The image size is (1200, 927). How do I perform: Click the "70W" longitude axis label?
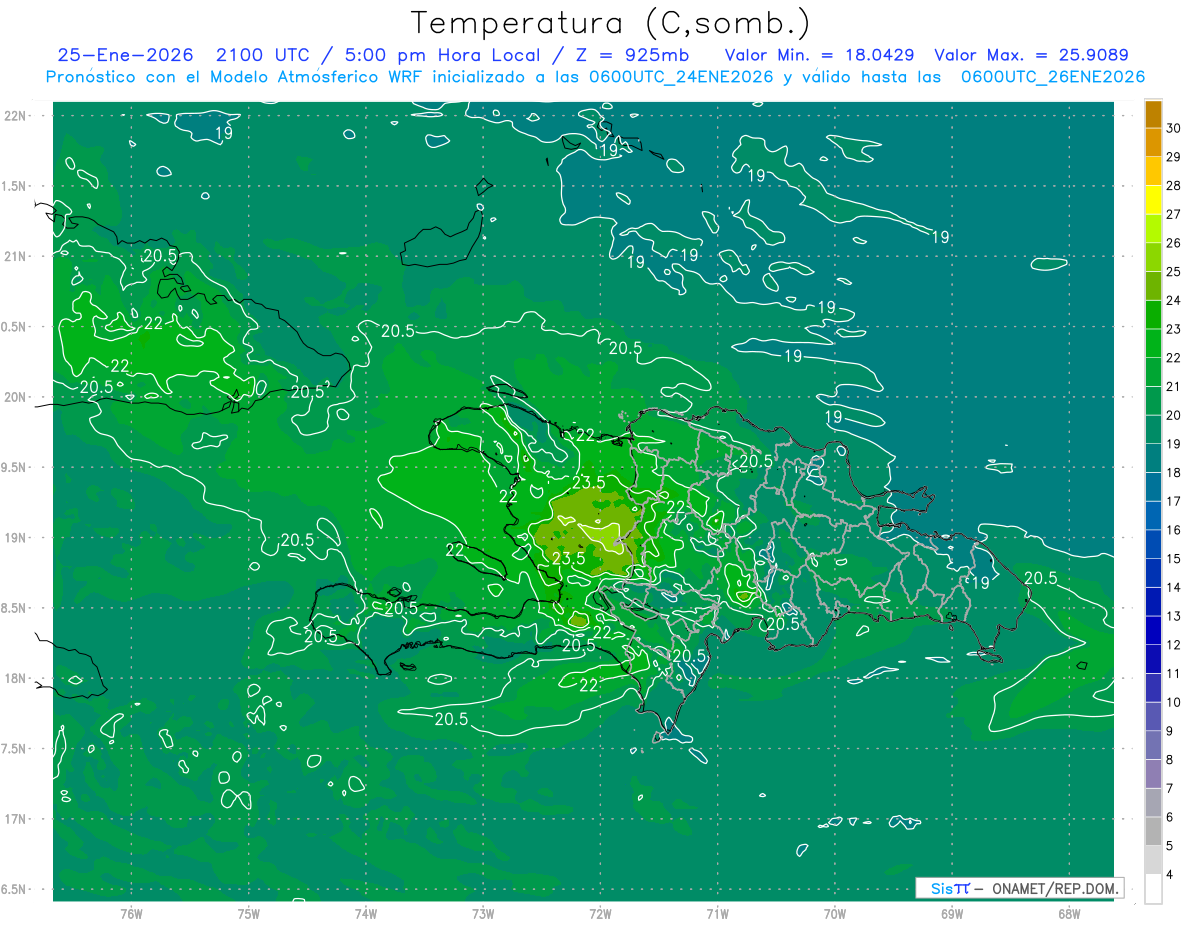click(834, 913)
